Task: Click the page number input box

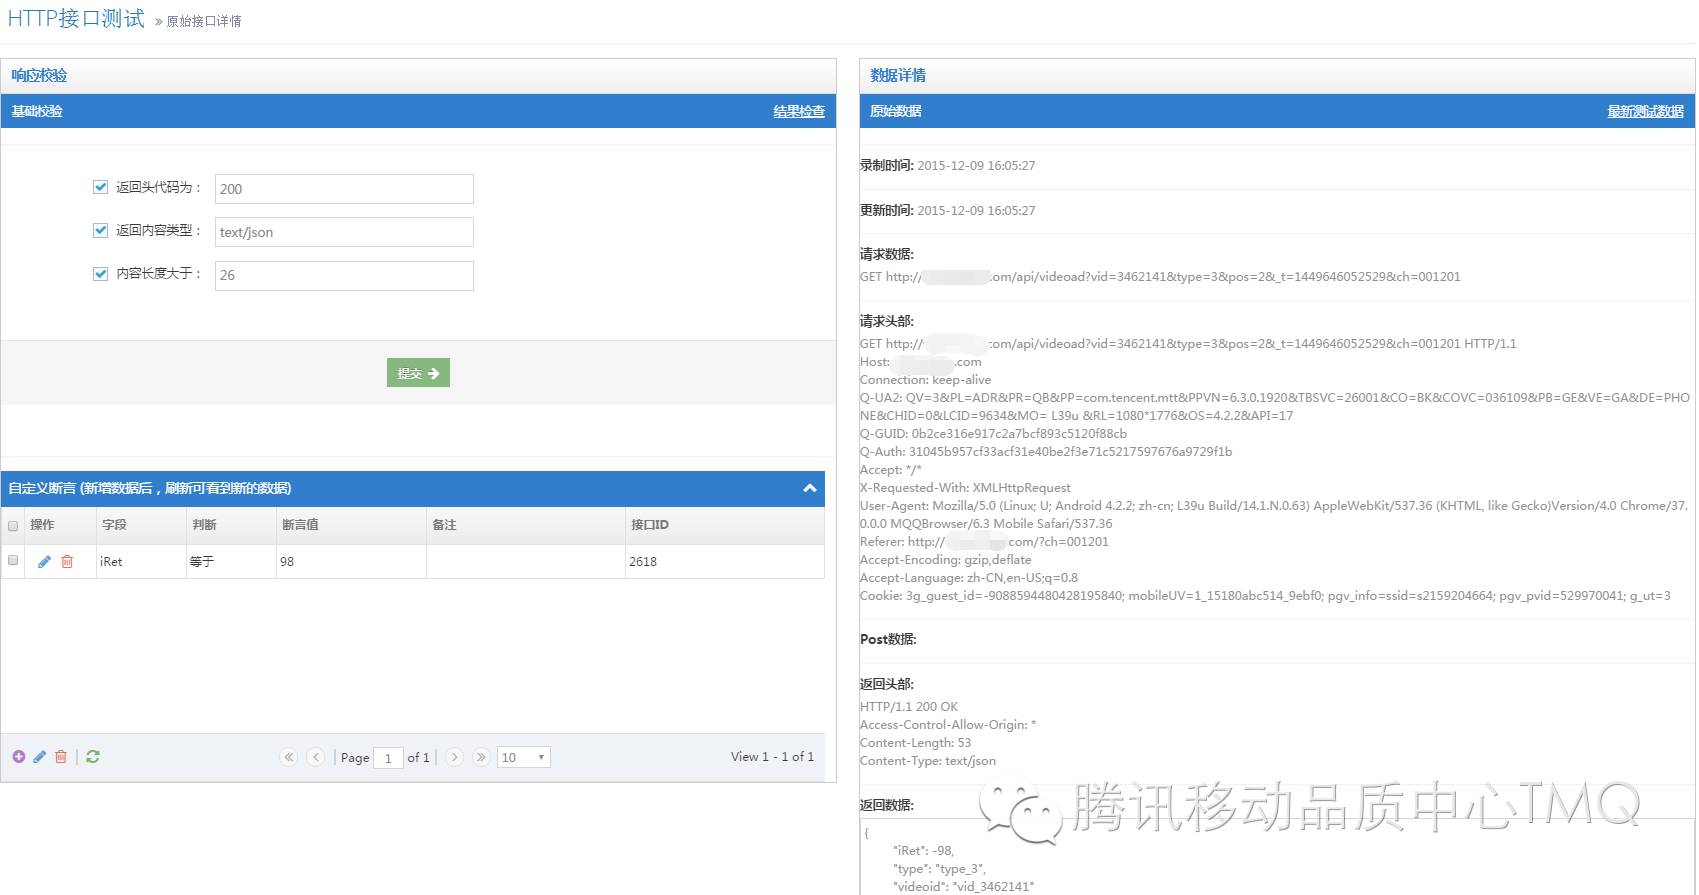Action: 388,758
